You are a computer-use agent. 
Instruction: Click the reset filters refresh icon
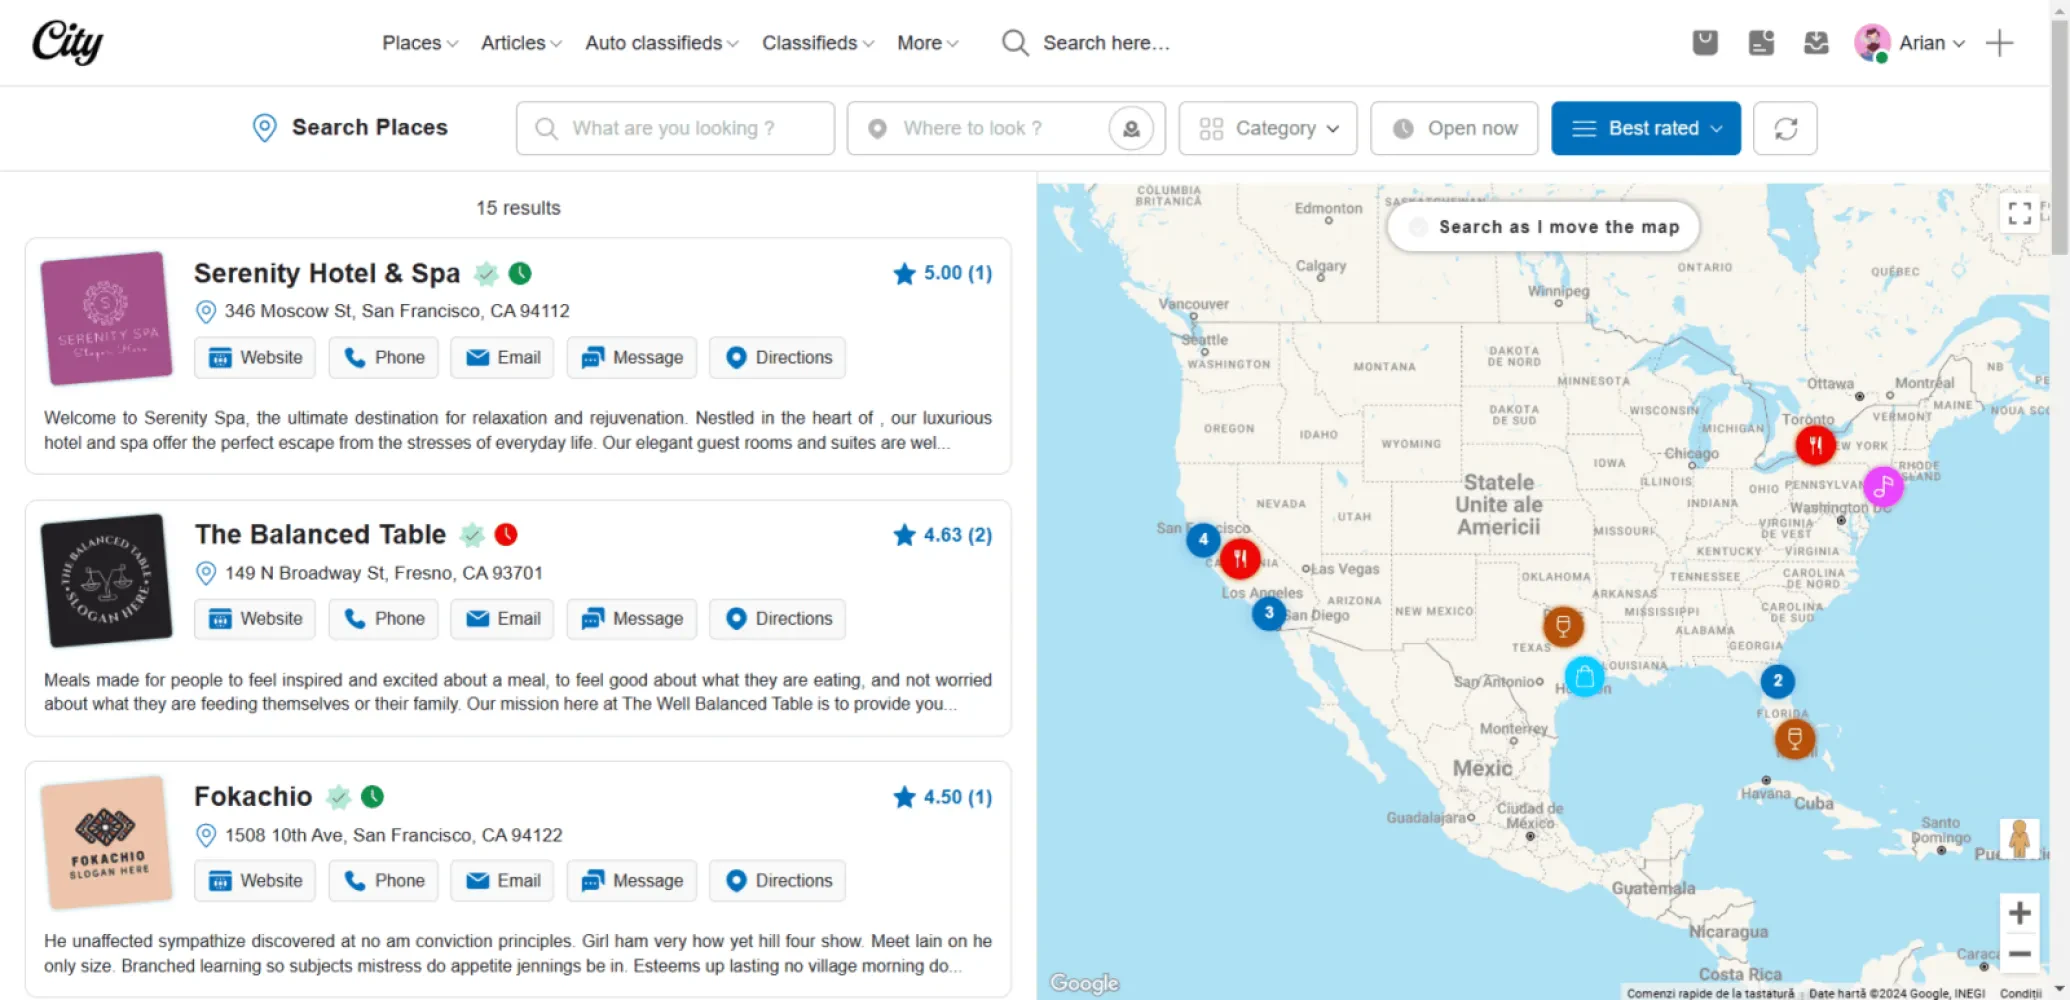coord(1785,128)
